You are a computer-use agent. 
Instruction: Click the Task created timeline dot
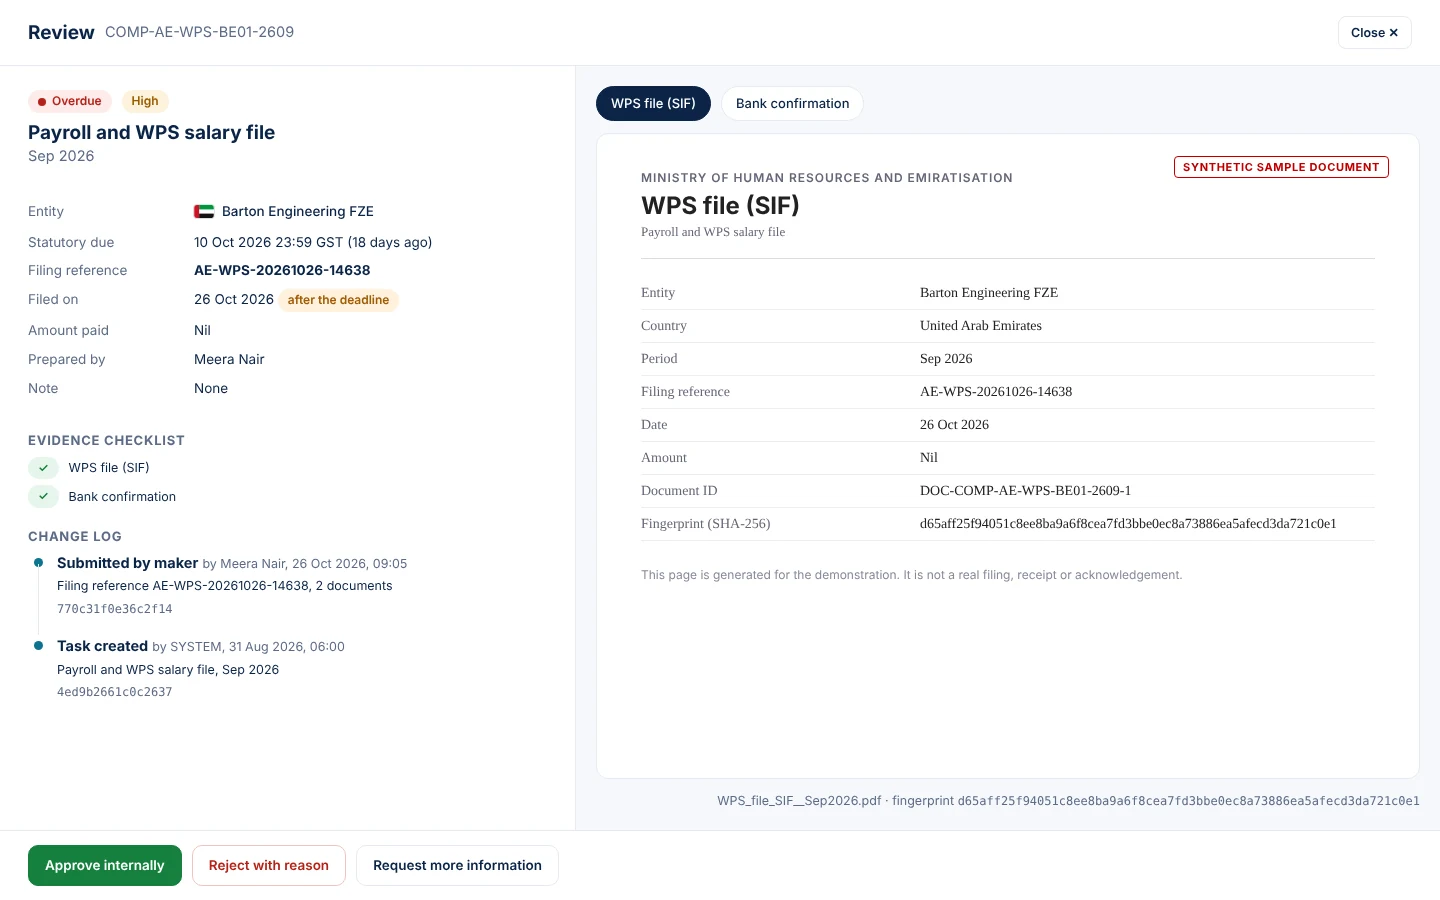(x=38, y=646)
